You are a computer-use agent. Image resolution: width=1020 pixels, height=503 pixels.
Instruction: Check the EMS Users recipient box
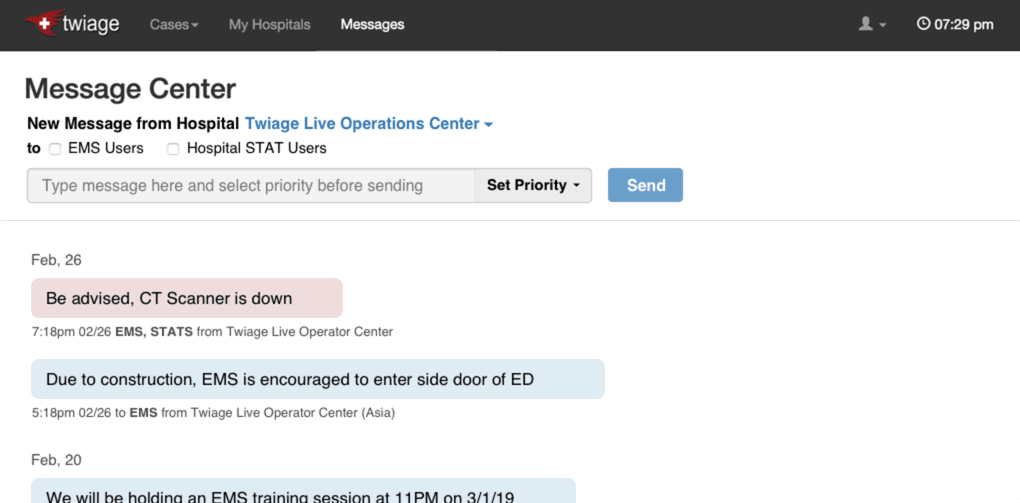click(x=56, y=149)
